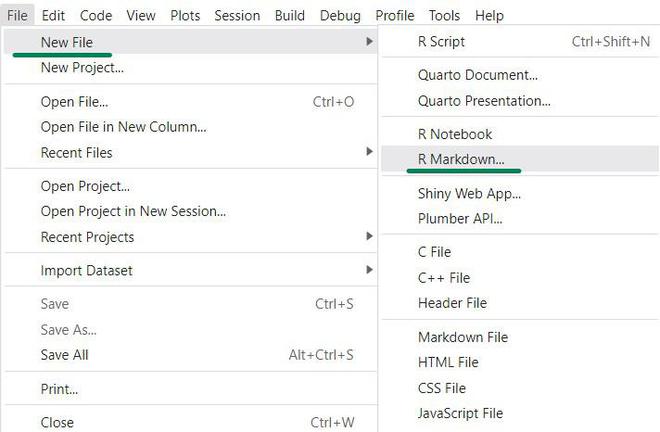Choose Open File menu entry

[x=74, y=101]
